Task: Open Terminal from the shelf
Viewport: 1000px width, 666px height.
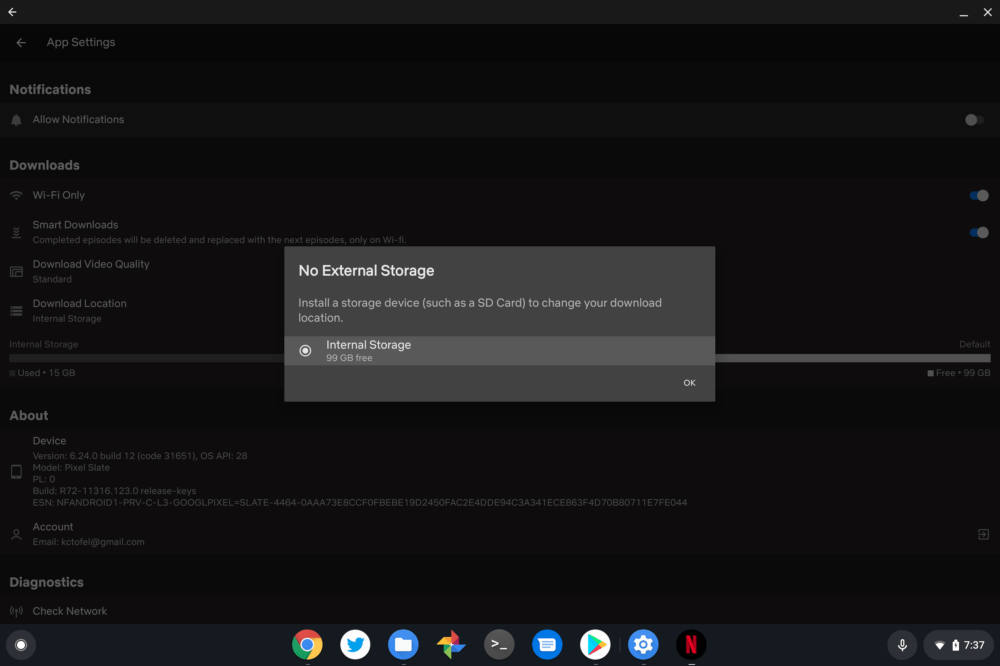Action: [499, 645]
